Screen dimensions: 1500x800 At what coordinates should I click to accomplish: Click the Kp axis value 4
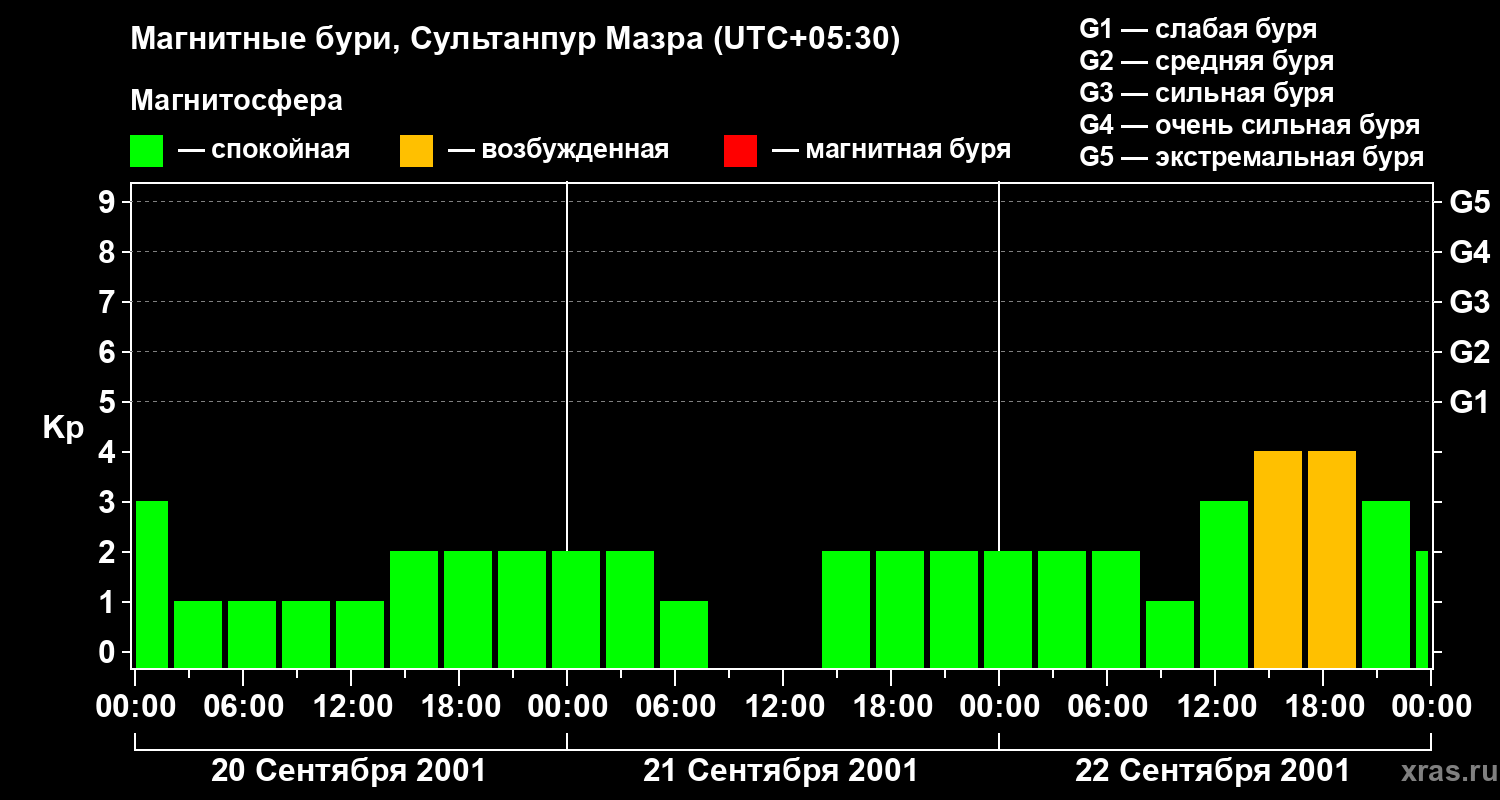[108, 453]
